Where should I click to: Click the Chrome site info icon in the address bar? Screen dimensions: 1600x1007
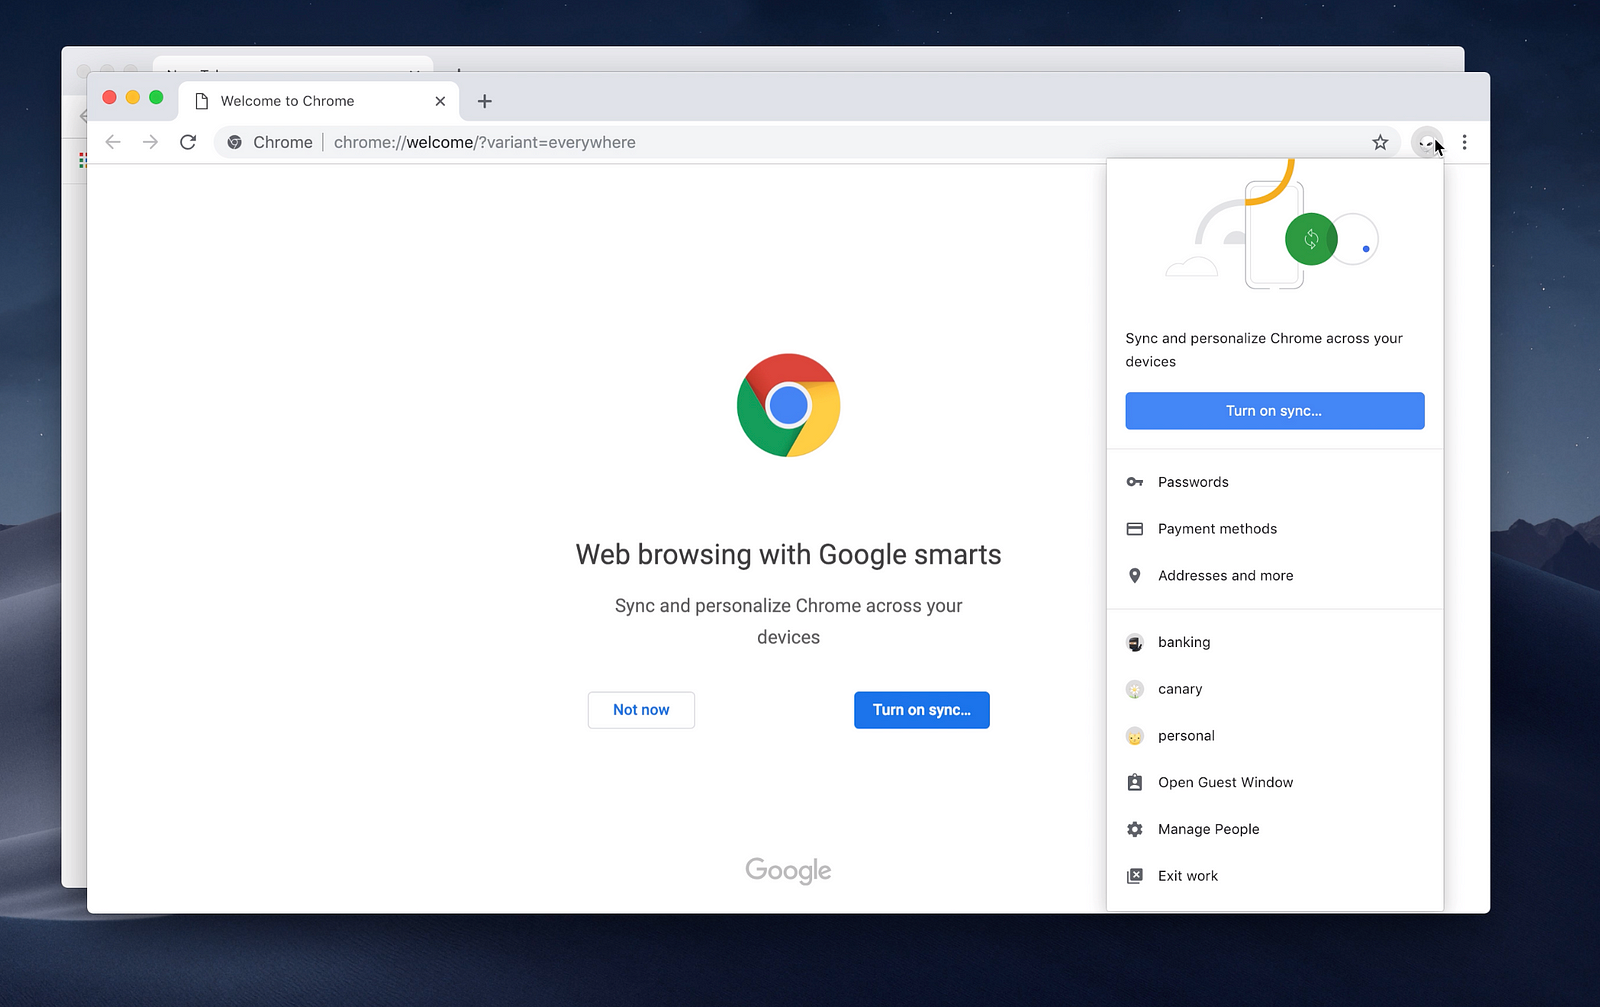[234, 142]
